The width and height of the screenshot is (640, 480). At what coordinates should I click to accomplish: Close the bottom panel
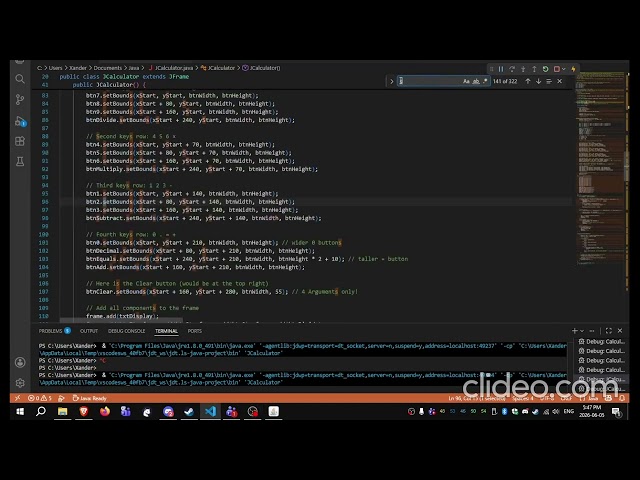(x=620, y=331)
